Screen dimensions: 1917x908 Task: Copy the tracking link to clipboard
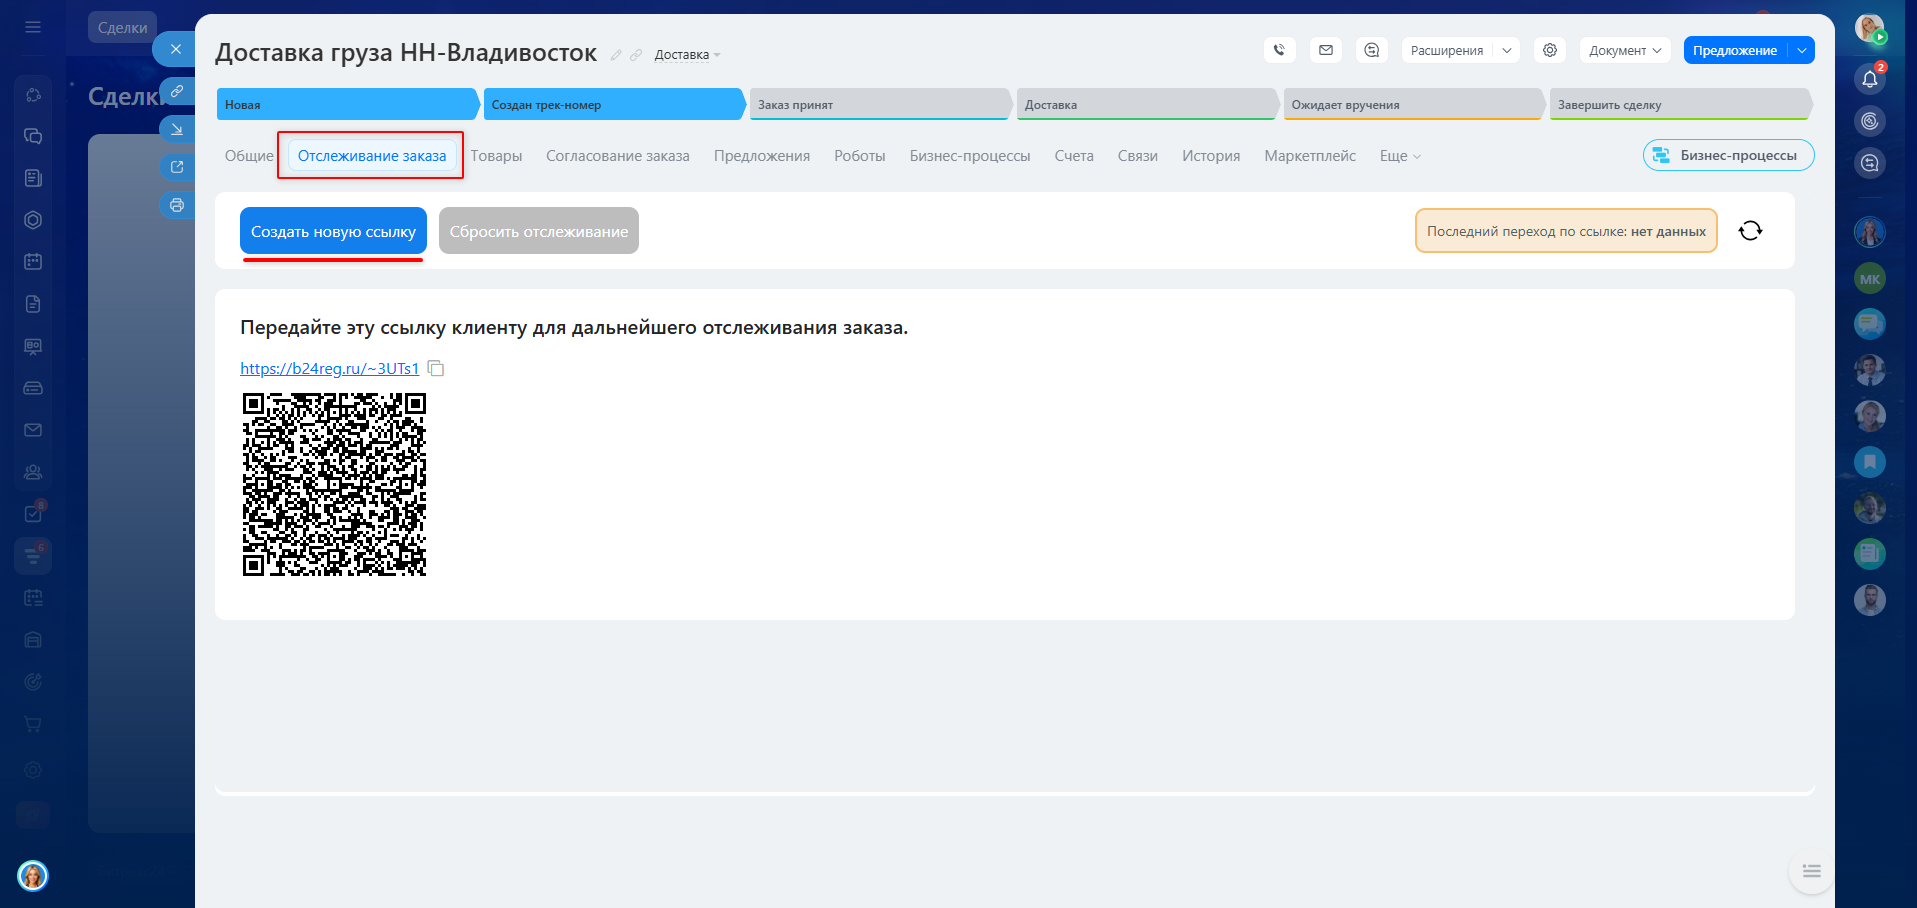tap(436, 369)
